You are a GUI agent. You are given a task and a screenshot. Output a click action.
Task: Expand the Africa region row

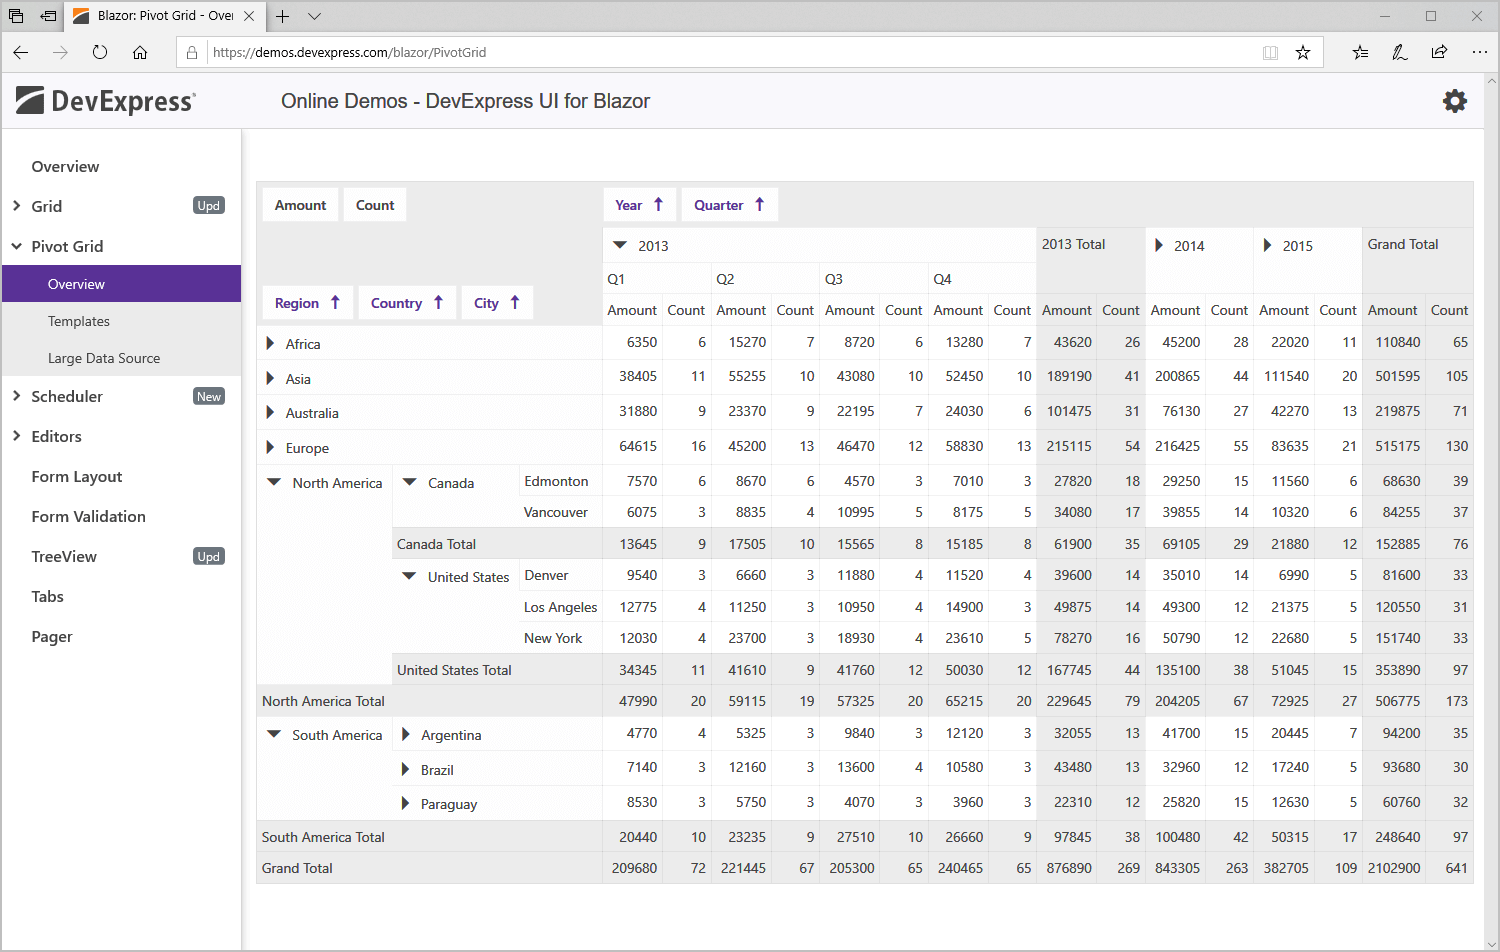click(x=271, y=344)
